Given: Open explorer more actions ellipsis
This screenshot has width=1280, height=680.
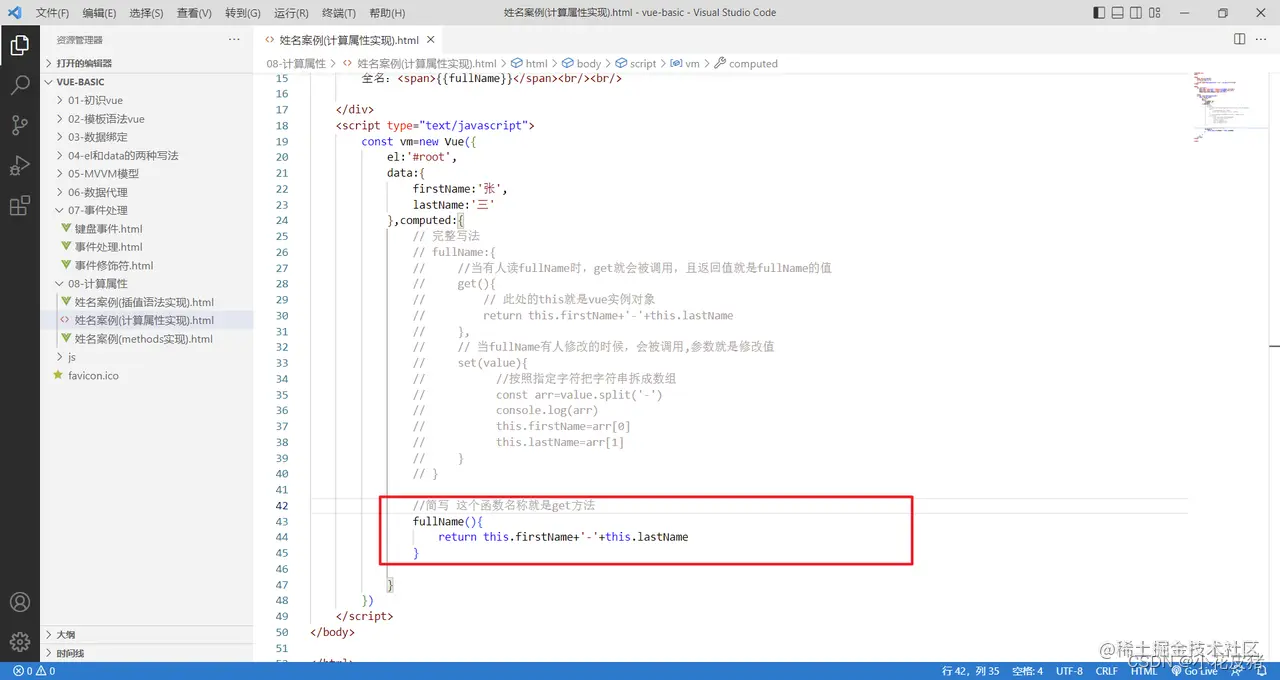Looking at the screenshot, I should 234,40.
